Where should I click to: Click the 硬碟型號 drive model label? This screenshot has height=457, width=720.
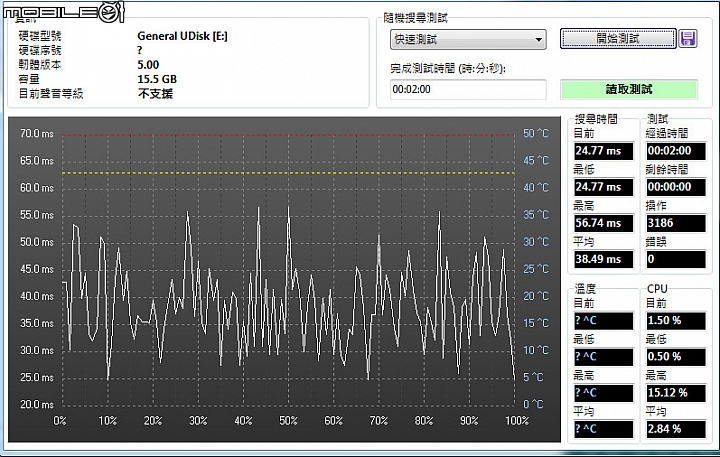point(39,36)
